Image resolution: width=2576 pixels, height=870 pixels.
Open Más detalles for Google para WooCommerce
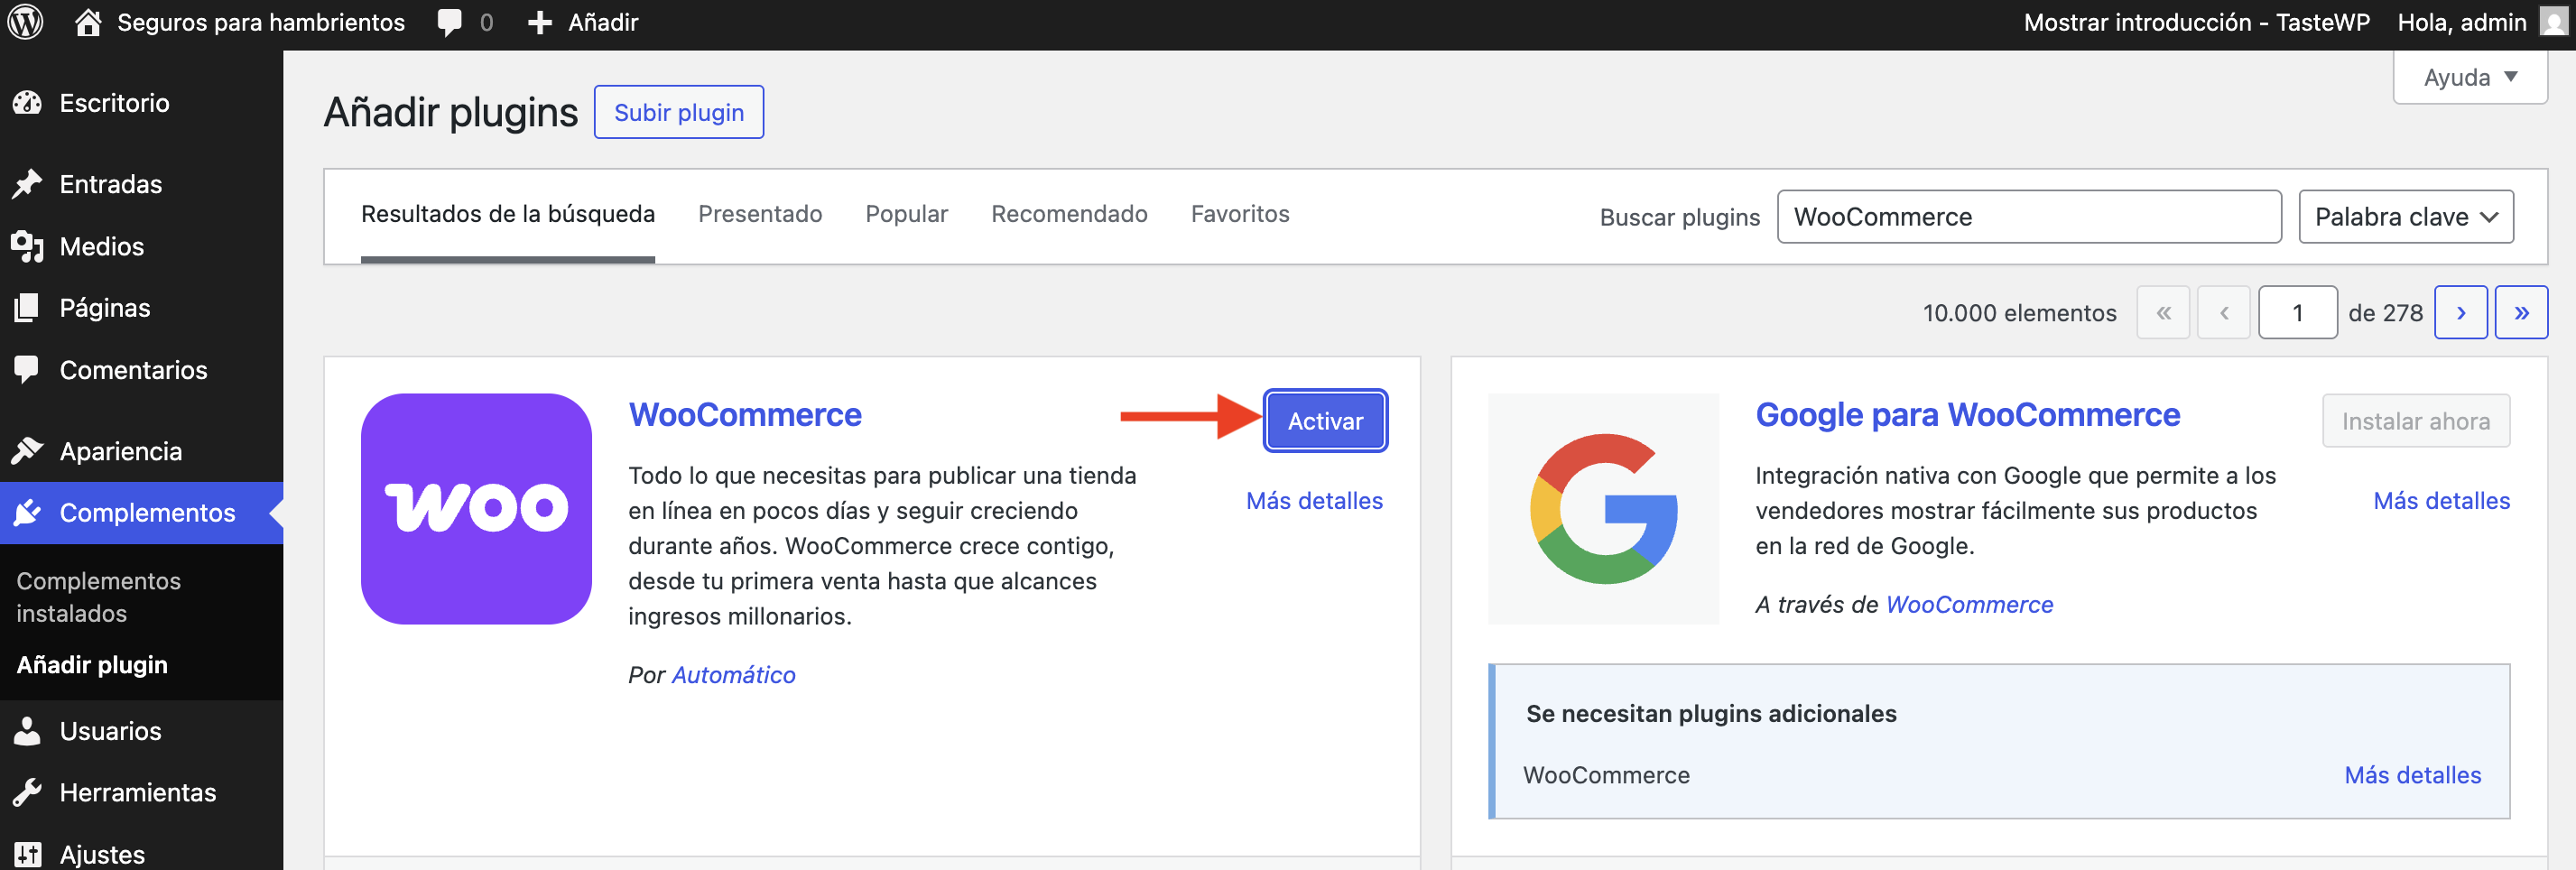(x=2442, y=501)
